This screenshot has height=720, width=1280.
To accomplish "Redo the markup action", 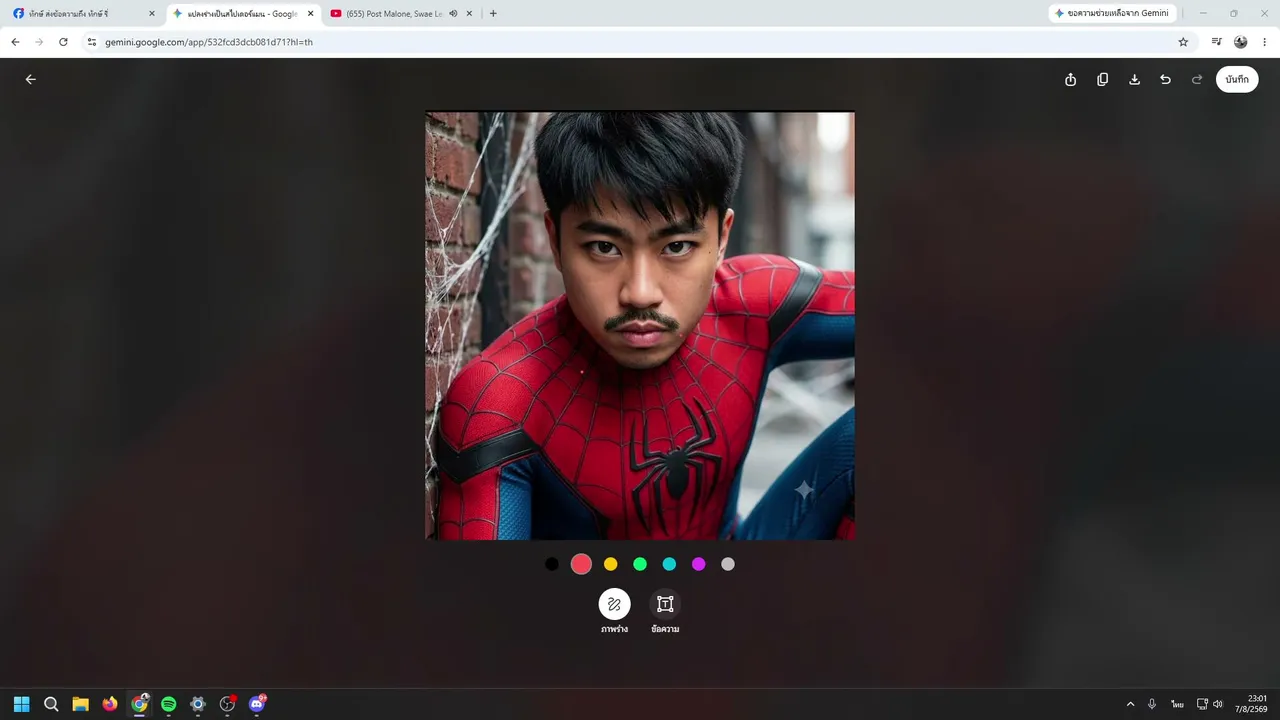I will point(1197,79).
